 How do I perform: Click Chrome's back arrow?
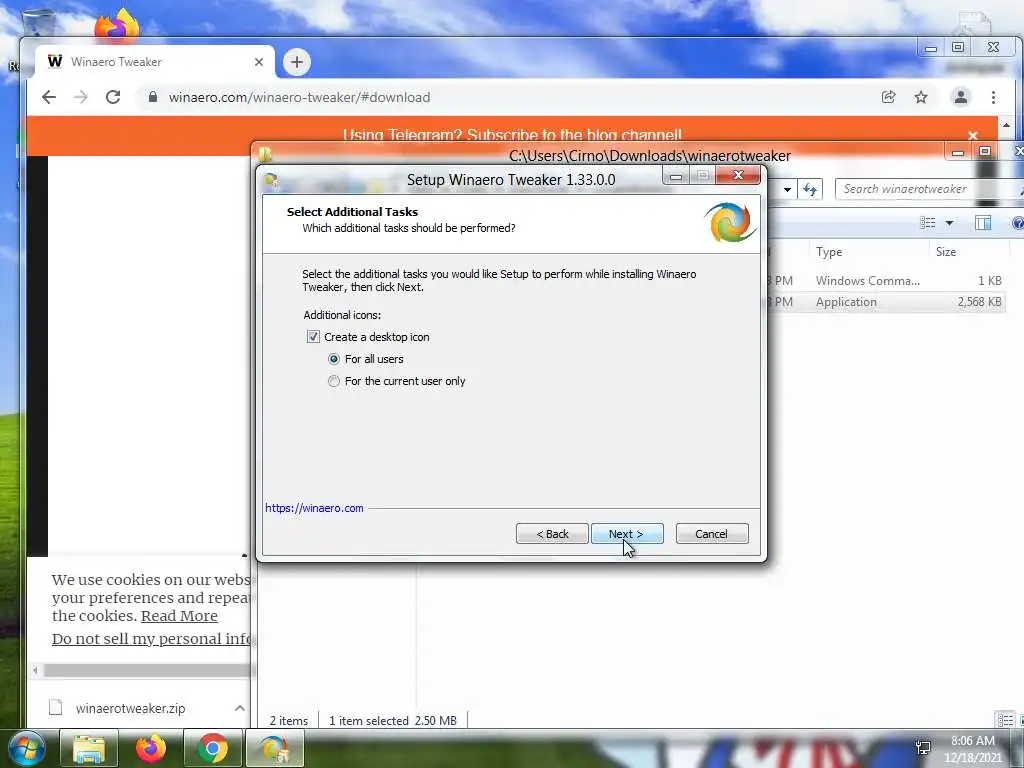click(x=49, y=97)
